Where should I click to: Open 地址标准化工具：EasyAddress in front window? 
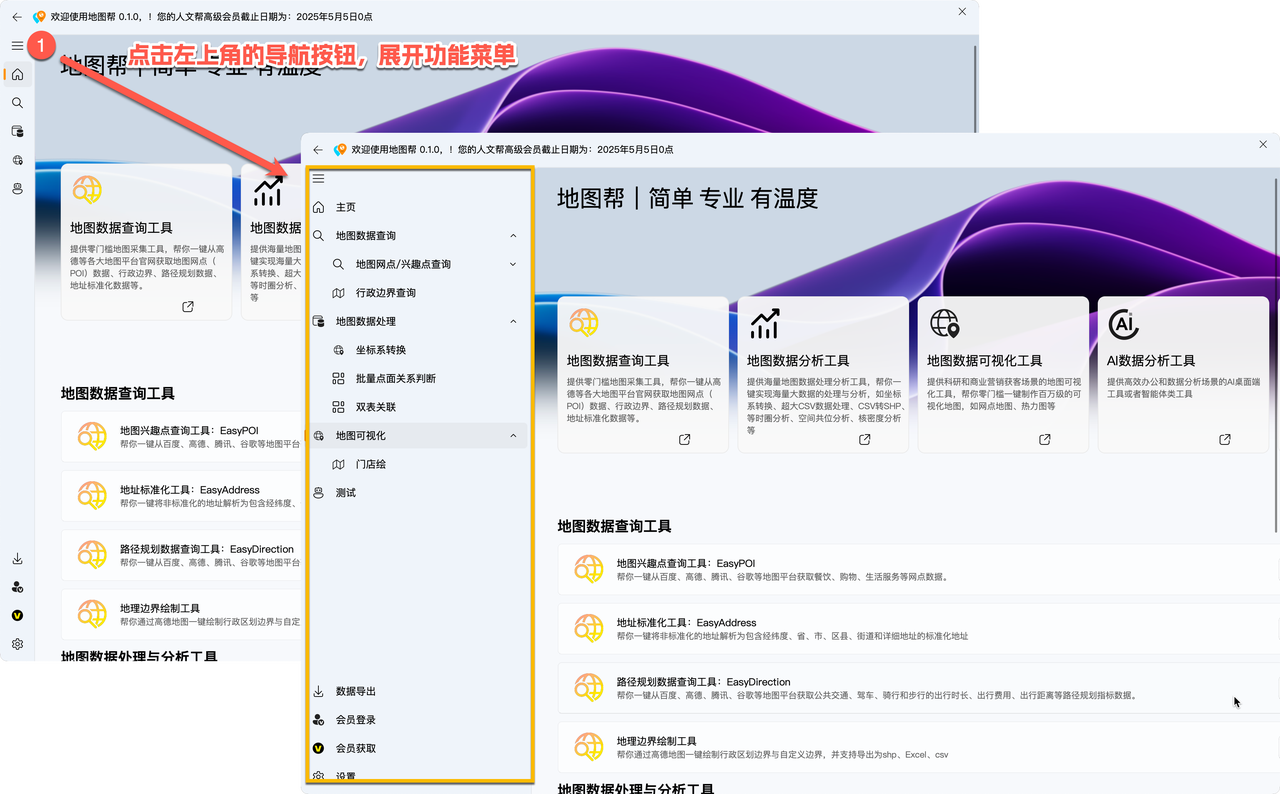(918, 628)
